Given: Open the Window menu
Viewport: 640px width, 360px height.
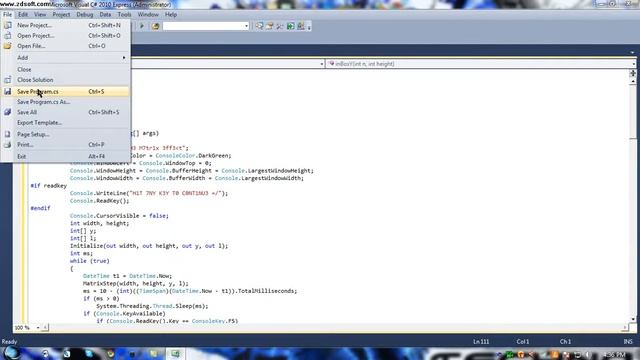Looking at the screenshot, I should pos(148,14).
